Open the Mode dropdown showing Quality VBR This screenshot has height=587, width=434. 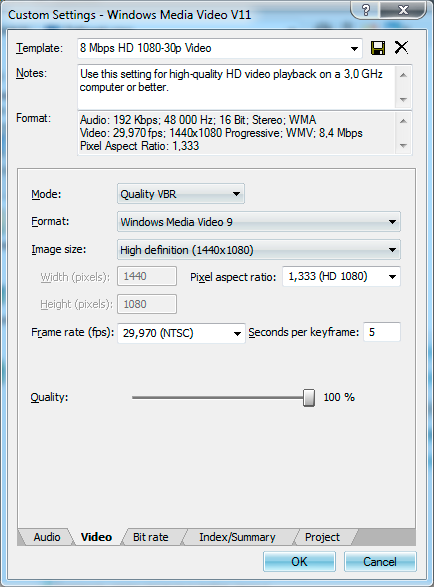[x=181, y=194]
